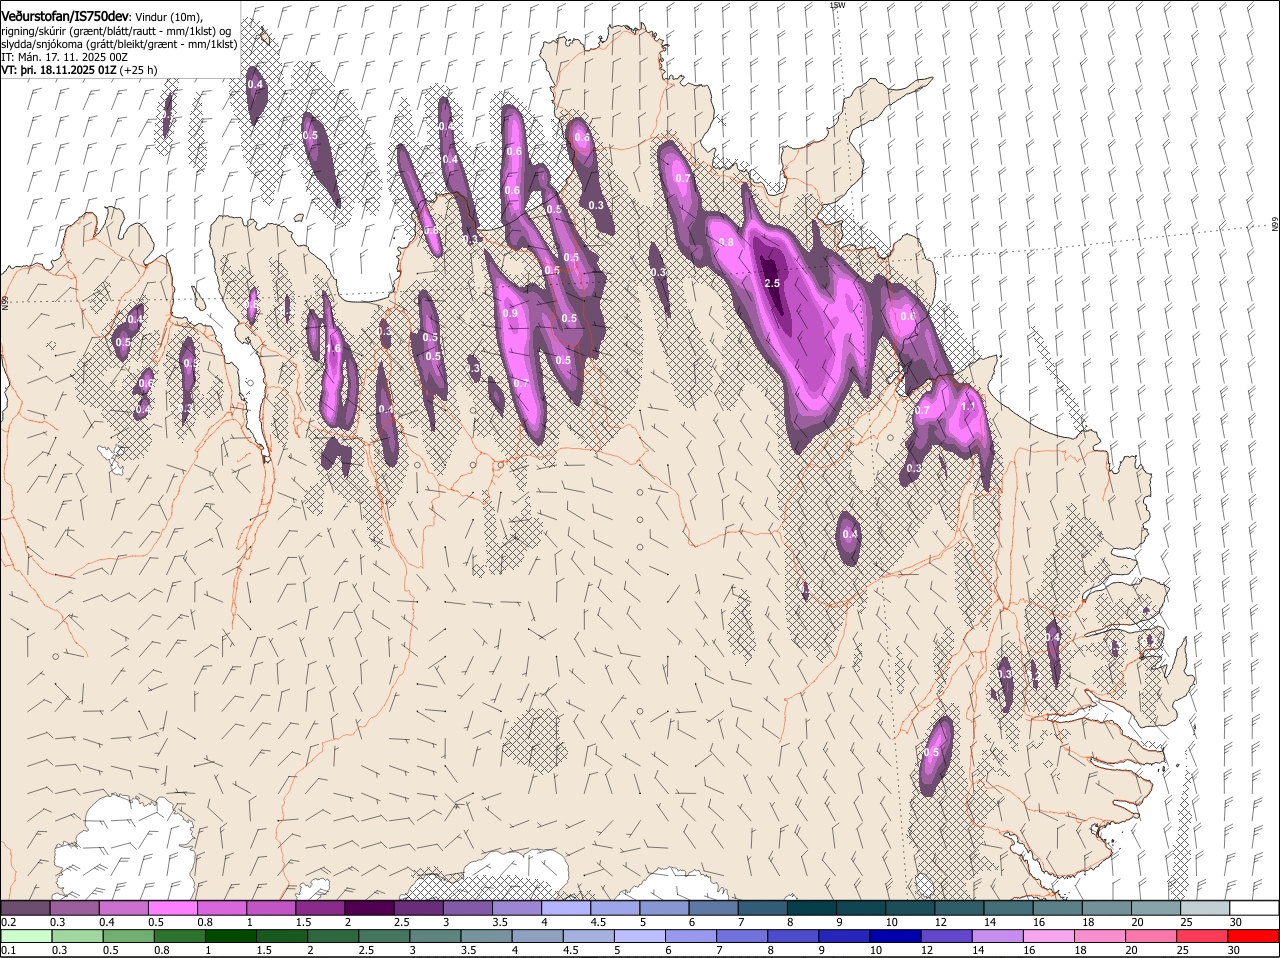Select pale green rain swatch between 0.1 and 0.3
This screenshot has width=1280, height=958.
pos(26,937)
